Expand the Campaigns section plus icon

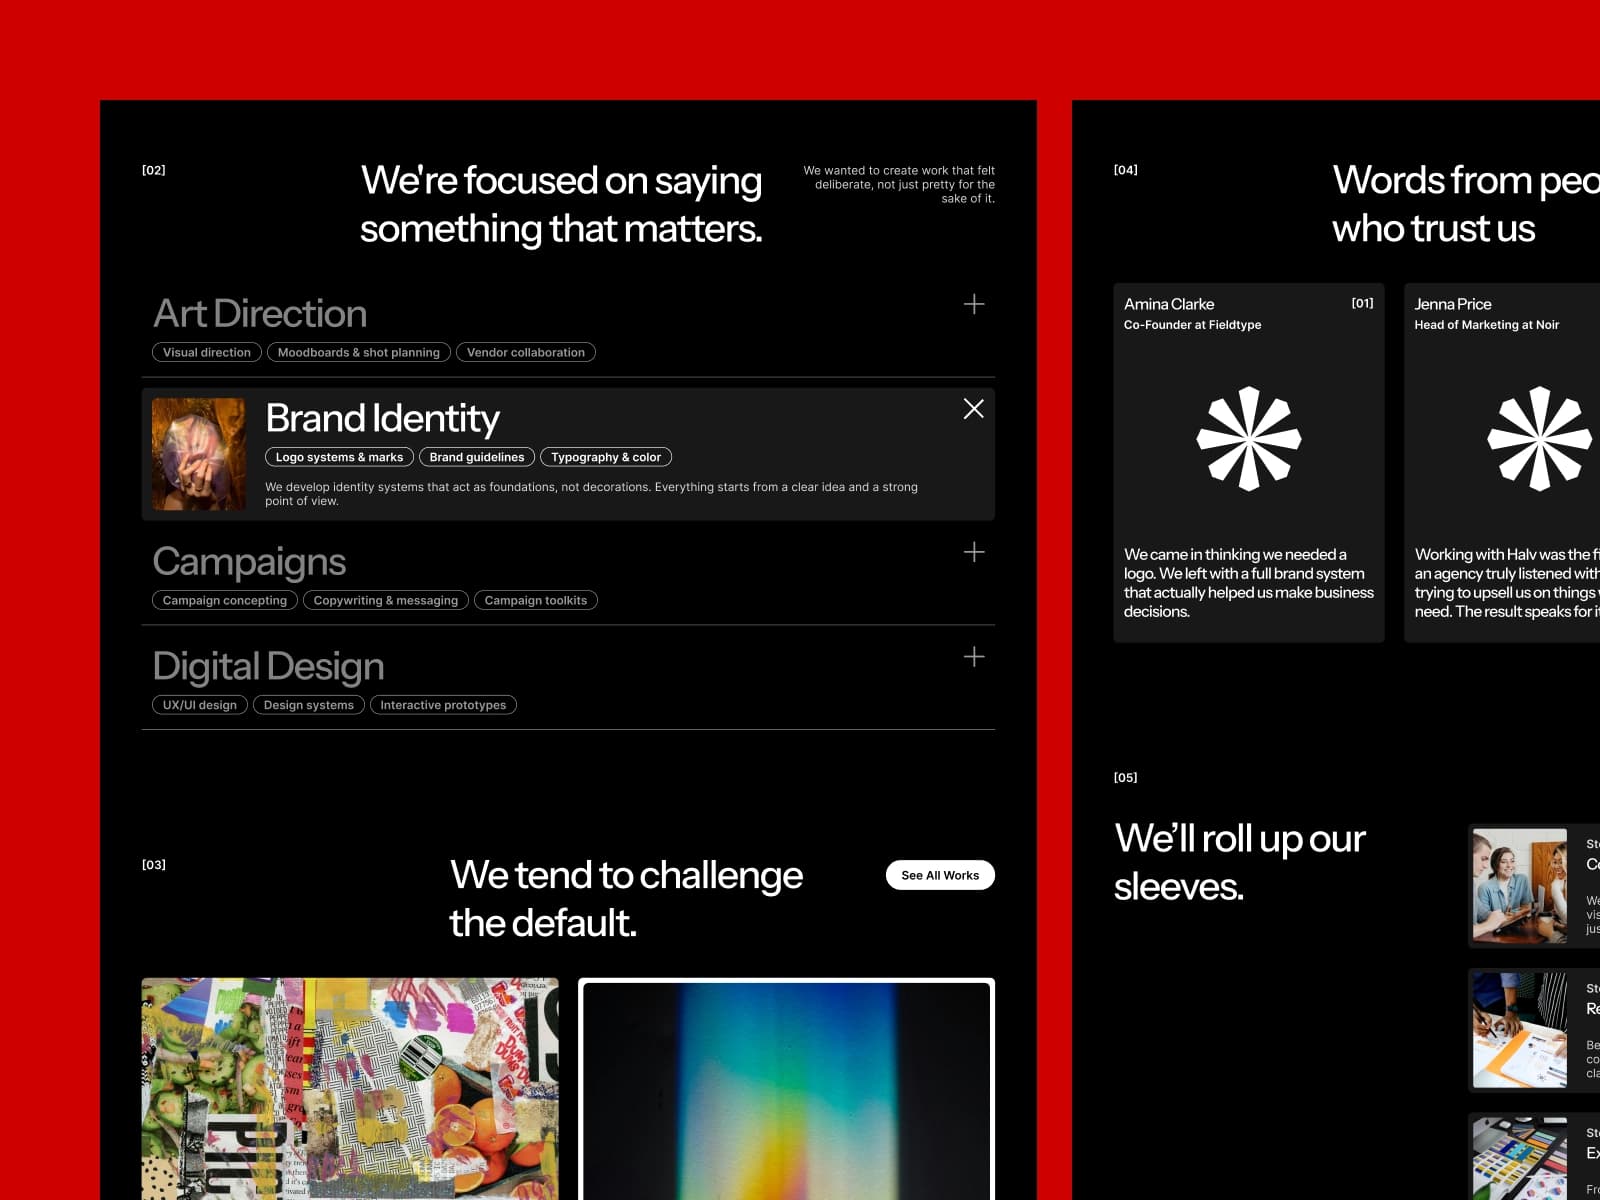(973, 552)
